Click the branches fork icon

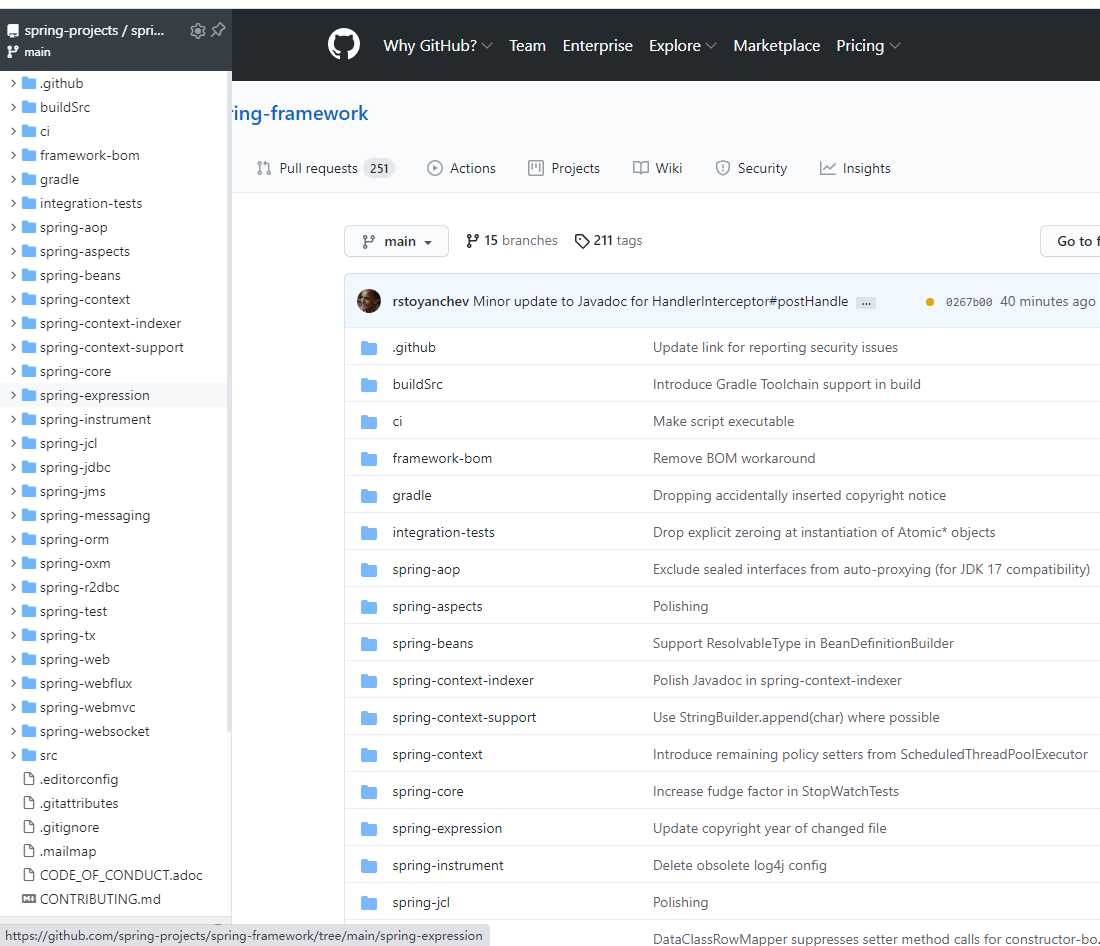472,241
